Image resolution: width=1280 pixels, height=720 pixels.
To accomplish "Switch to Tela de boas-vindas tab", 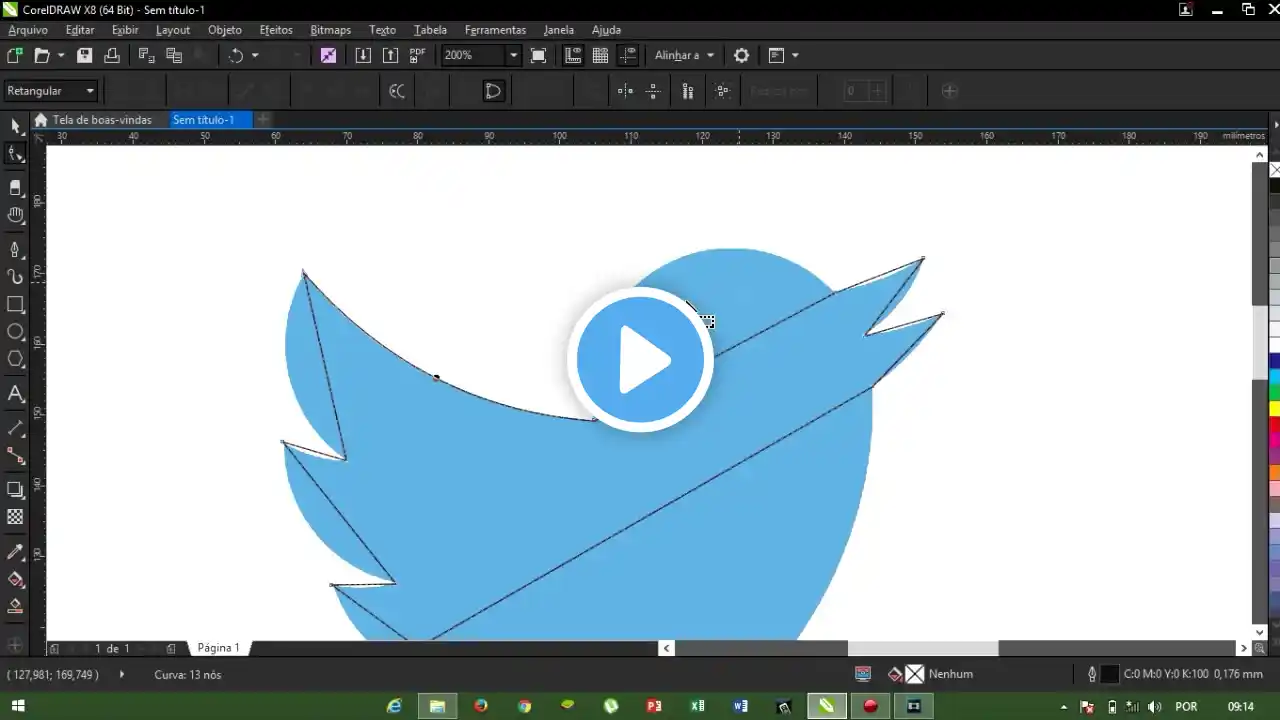I will 101,120.
